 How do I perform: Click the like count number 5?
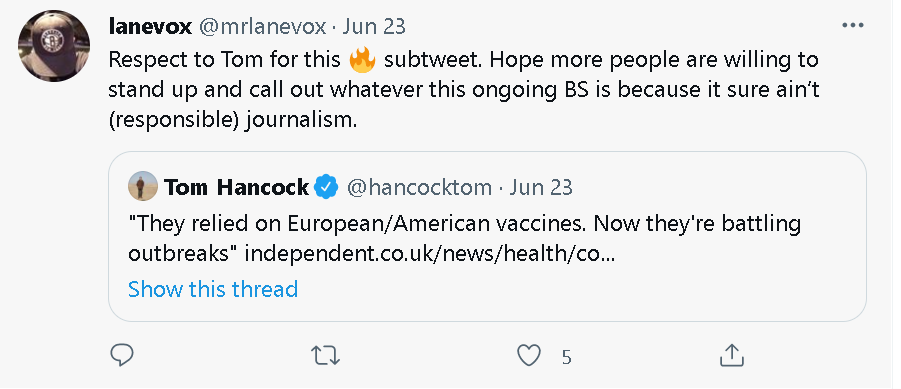point(567,357)
